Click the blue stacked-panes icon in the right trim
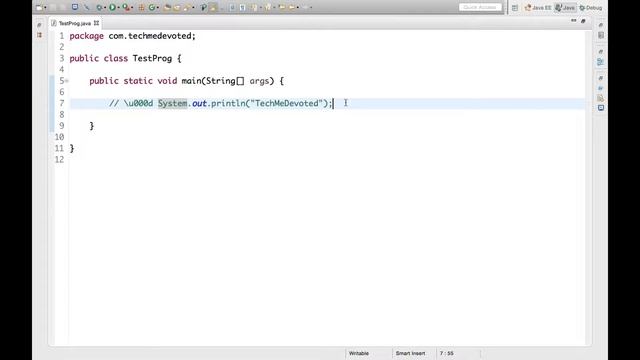Viewport: 640px width, 360px height. [x=600, y=62]
